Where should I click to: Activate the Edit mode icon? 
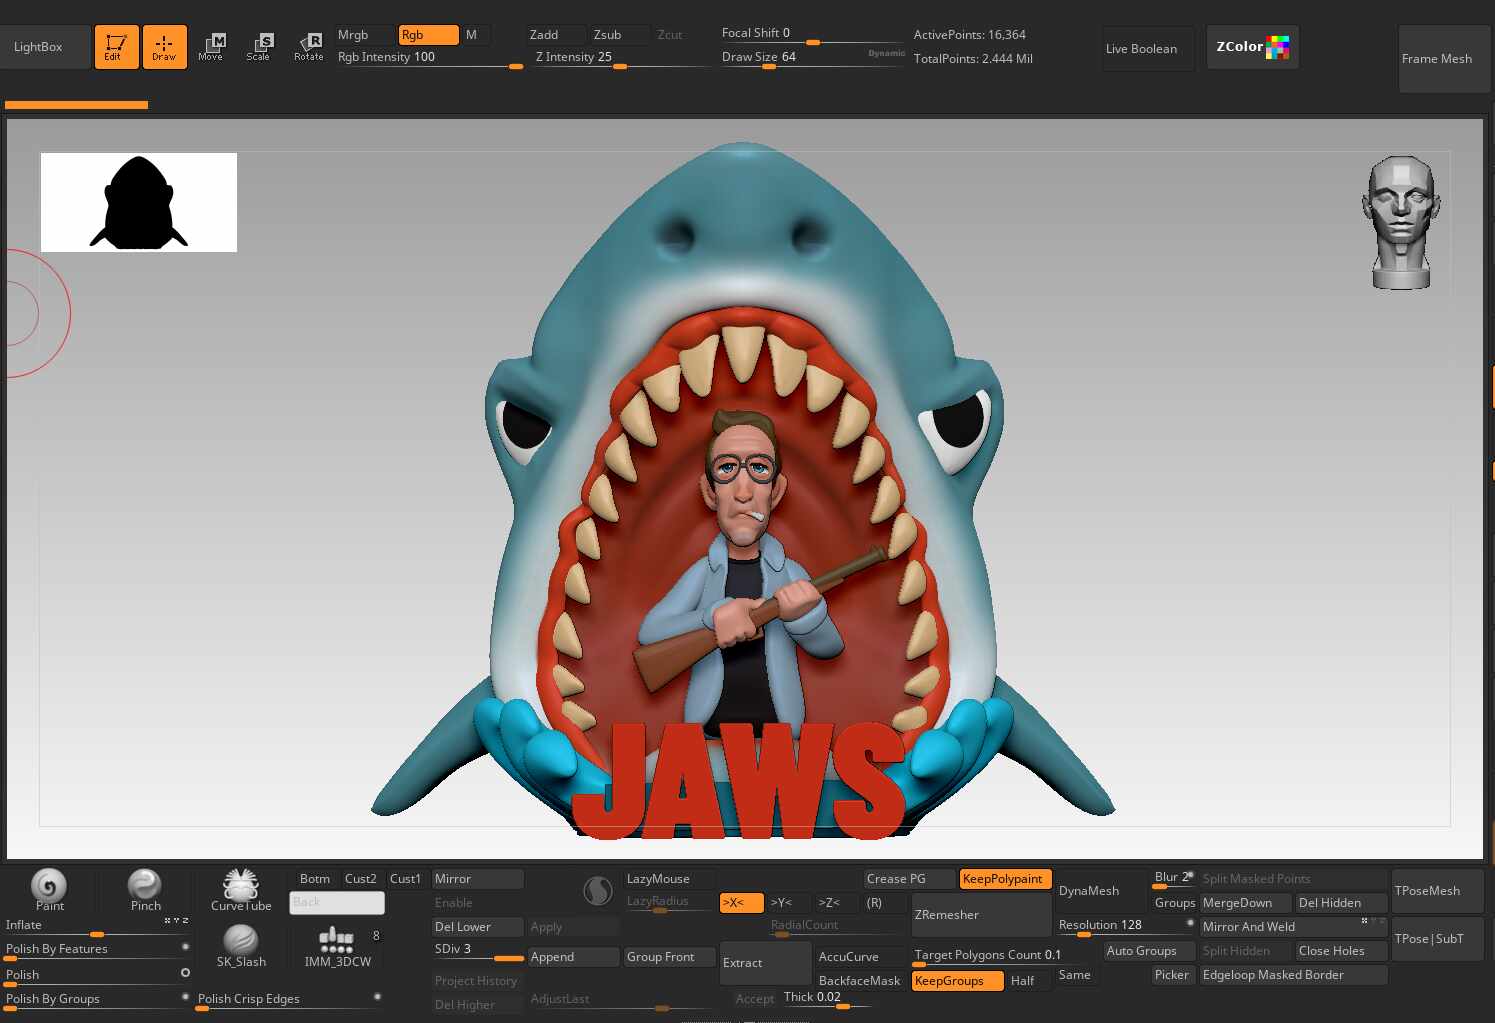[x=116, y=47]
